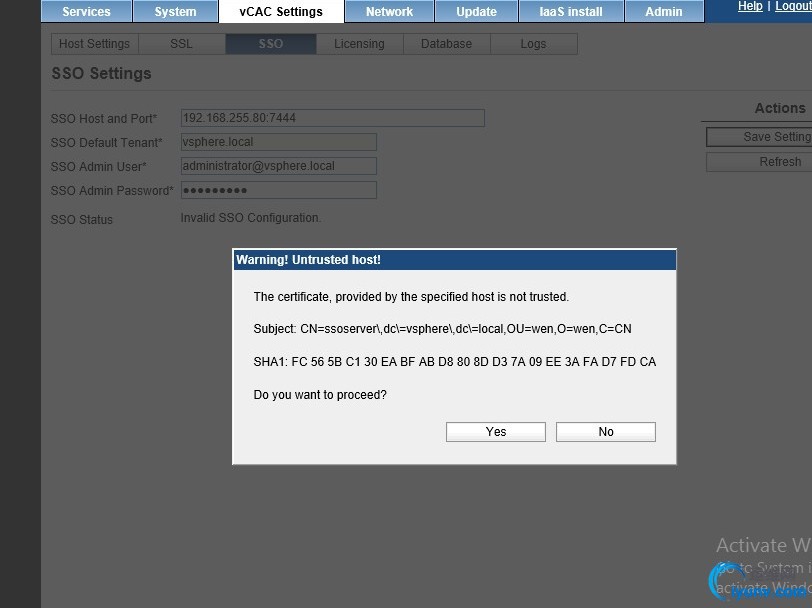Open the SSL sub-tab
Image resolution: width=812 pixels, height=608 pixels.
[181, 44]
